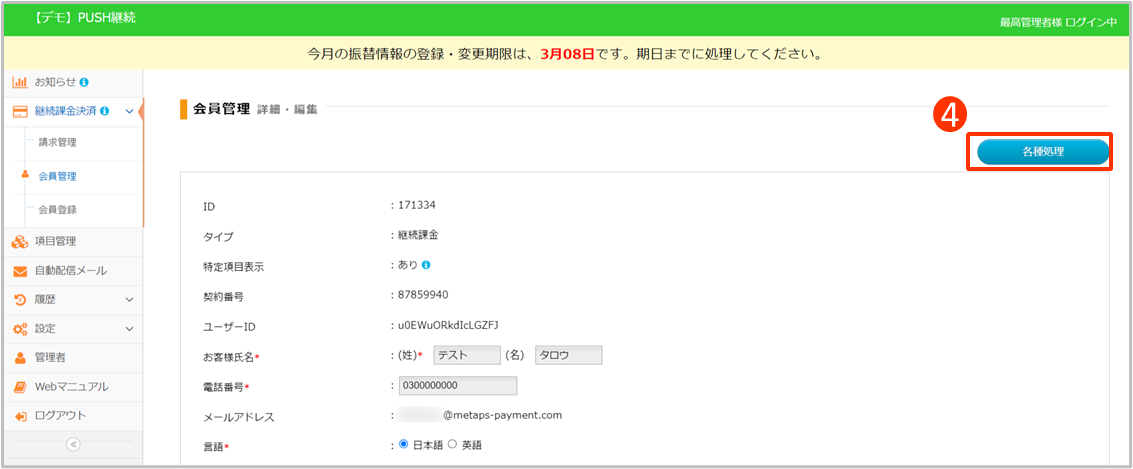Select the 英語 language radio button
This screenshot has height=469, width=1133.
pyautogui.click(x=452, y=444)
